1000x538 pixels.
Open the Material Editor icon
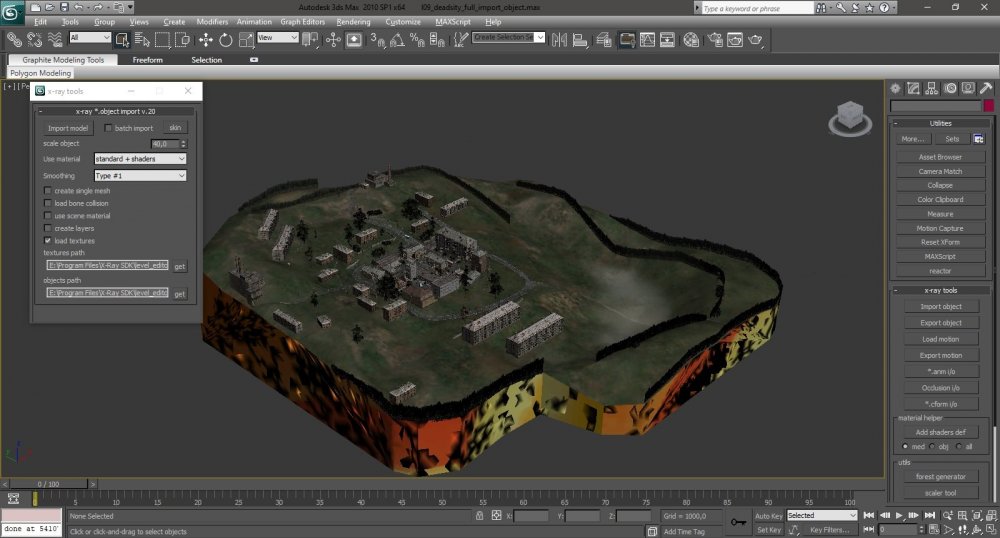691,40
